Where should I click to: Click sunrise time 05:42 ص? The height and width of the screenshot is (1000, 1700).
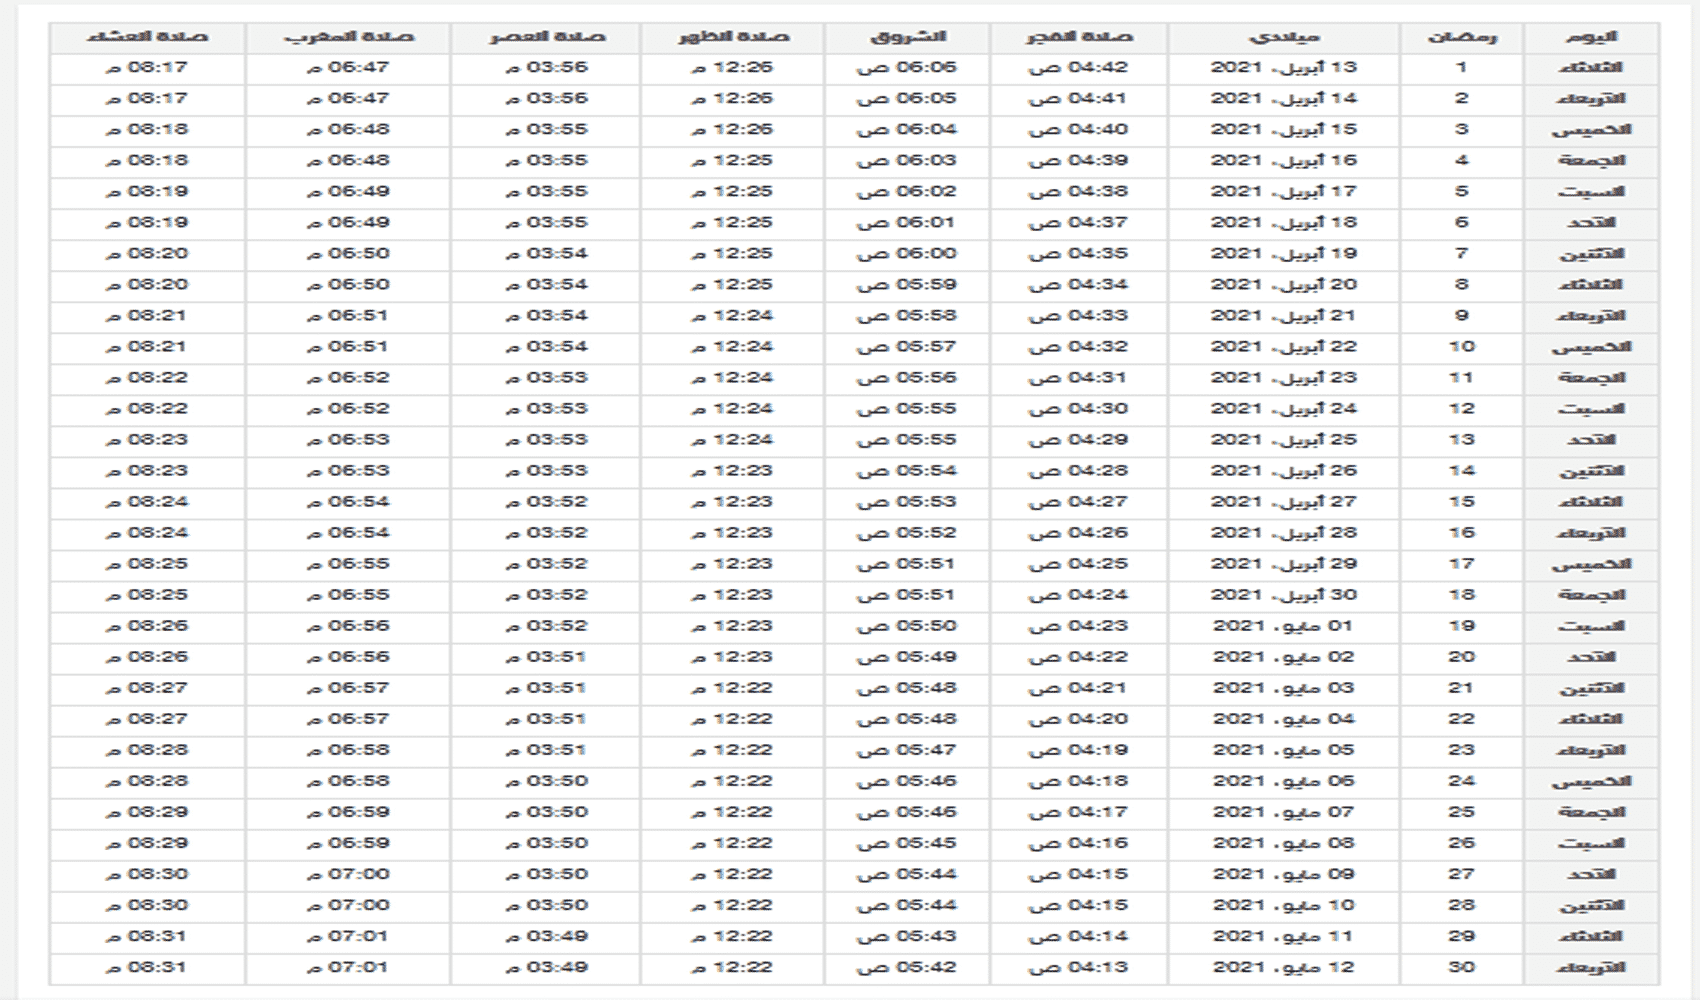907,967
